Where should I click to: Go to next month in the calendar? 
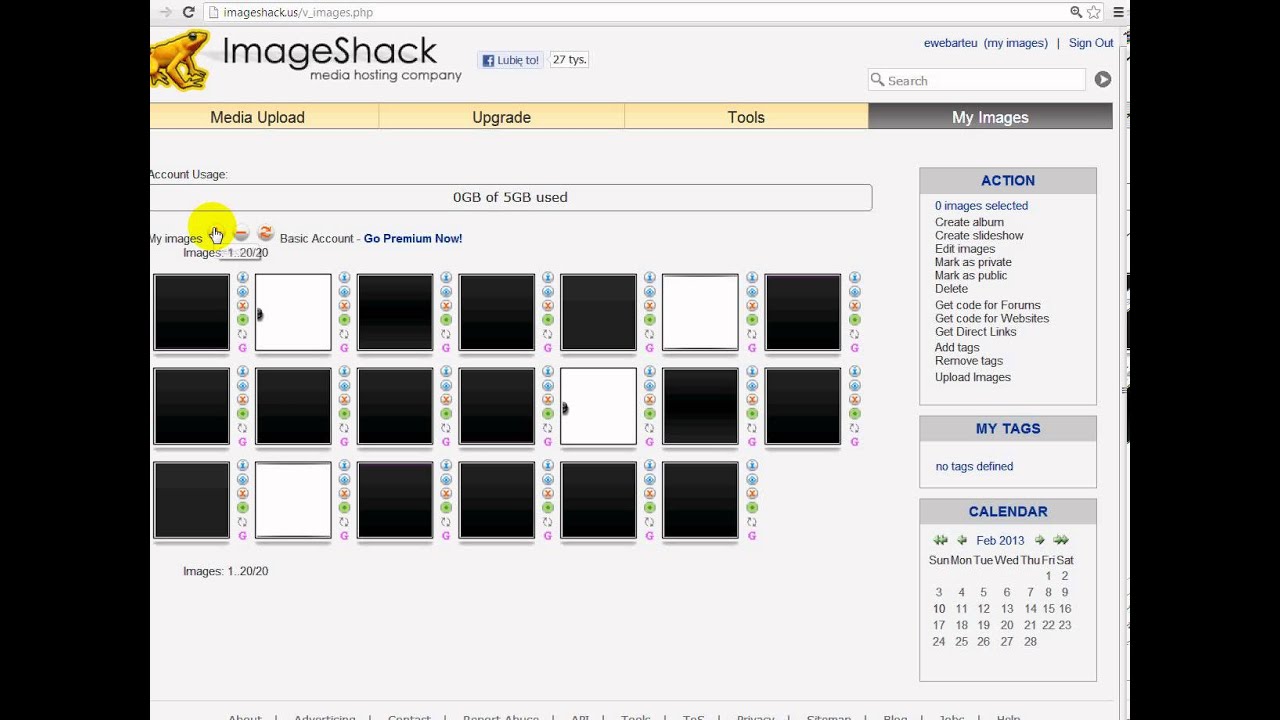pos(1039,540)
